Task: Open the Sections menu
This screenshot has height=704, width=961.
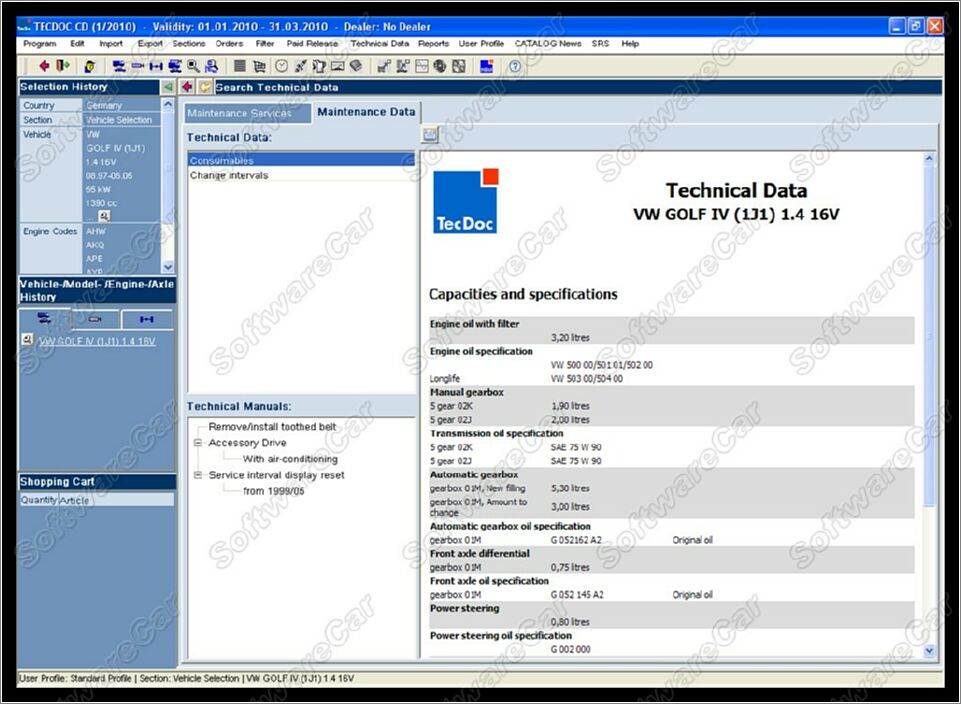Action: 189,44
